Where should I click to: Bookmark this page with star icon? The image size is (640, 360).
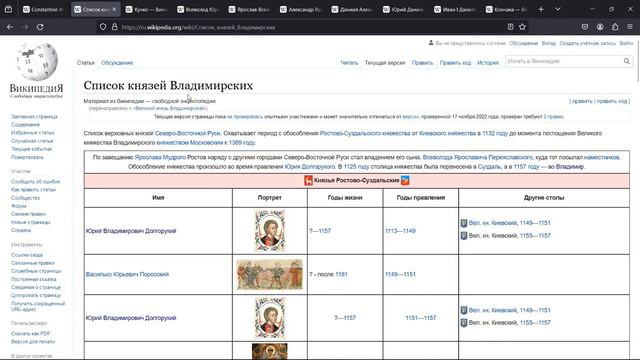pos(522,27)
